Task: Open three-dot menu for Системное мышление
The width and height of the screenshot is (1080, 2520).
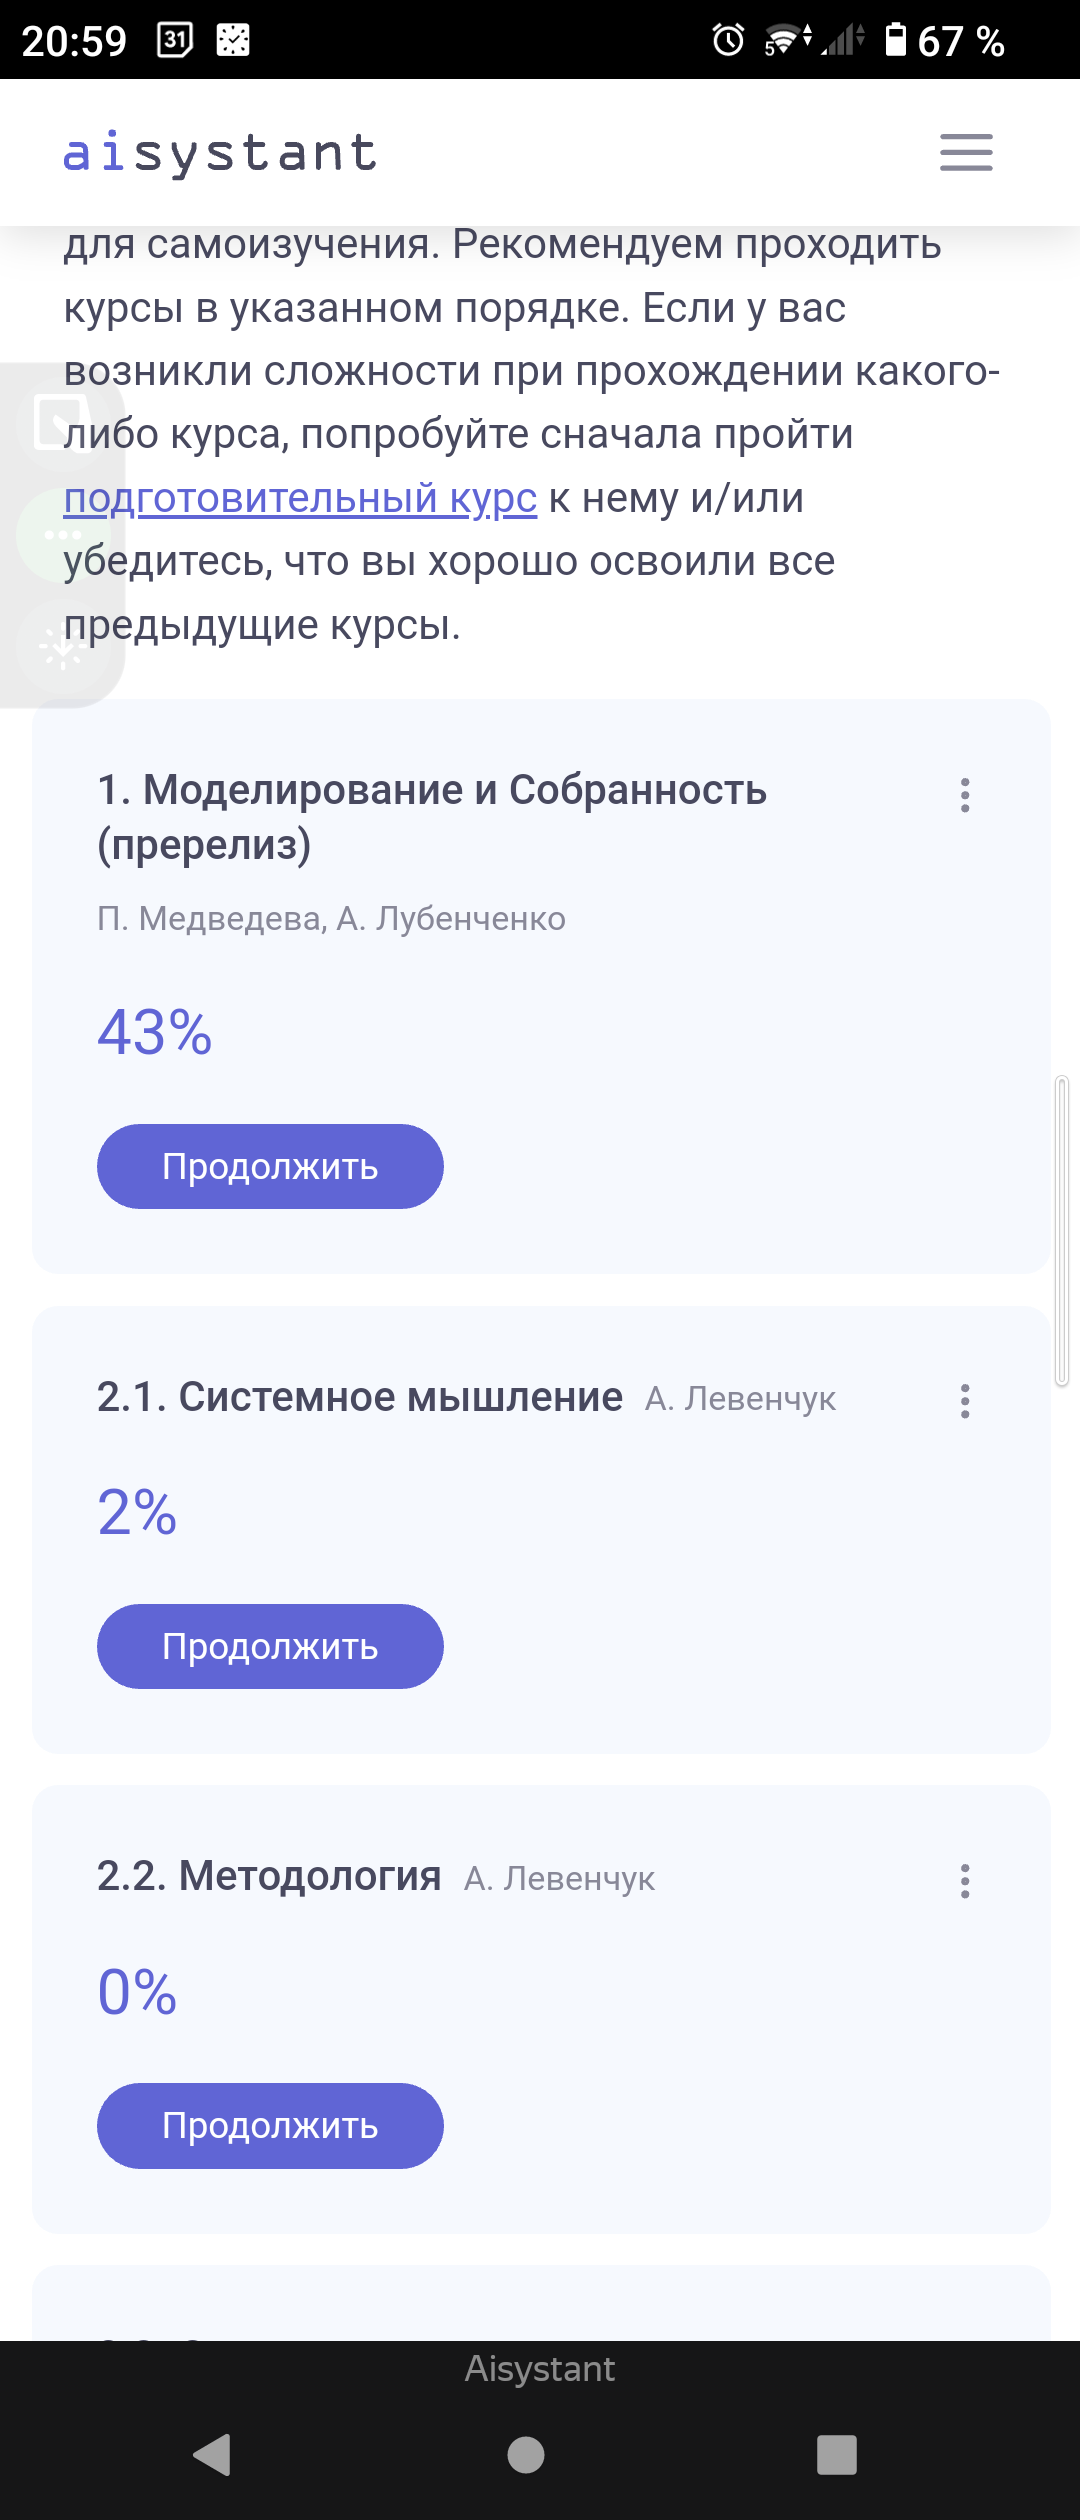Action: (x=965, y=1401)
